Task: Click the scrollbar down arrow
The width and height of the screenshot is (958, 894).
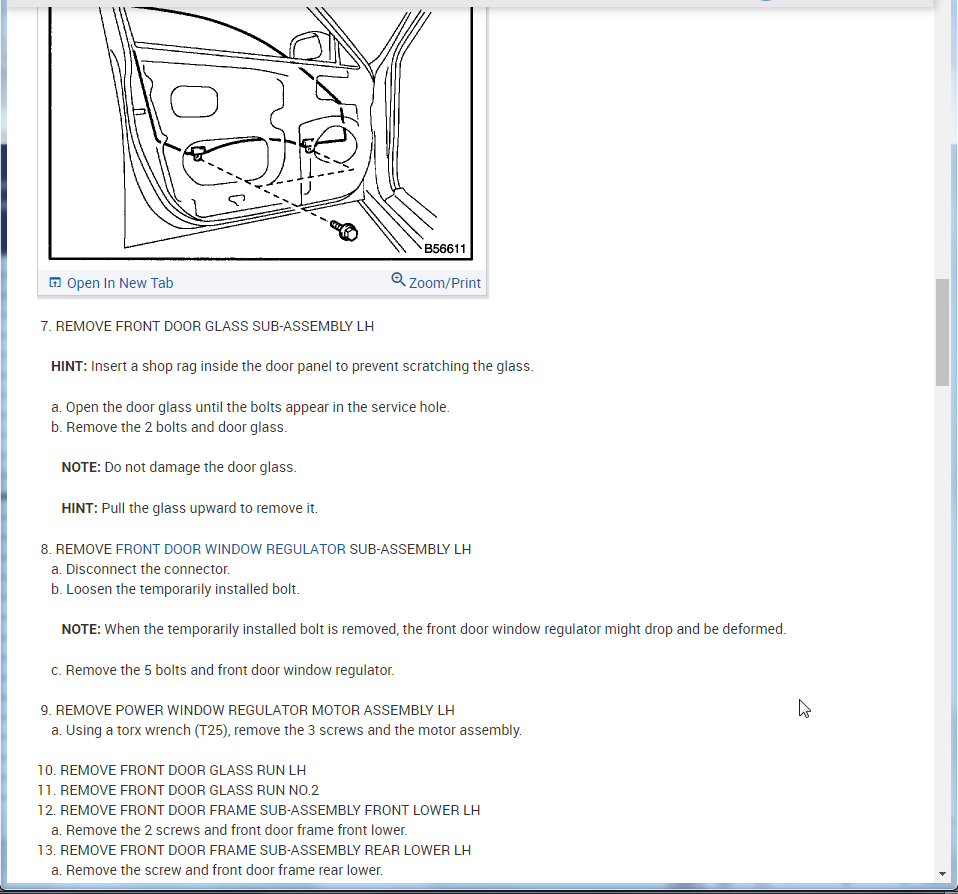Action: (x=942, y=874)
